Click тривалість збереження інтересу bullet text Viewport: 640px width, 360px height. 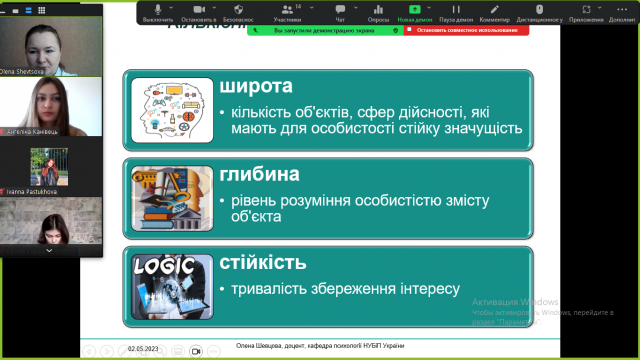[x=345, y=289]
